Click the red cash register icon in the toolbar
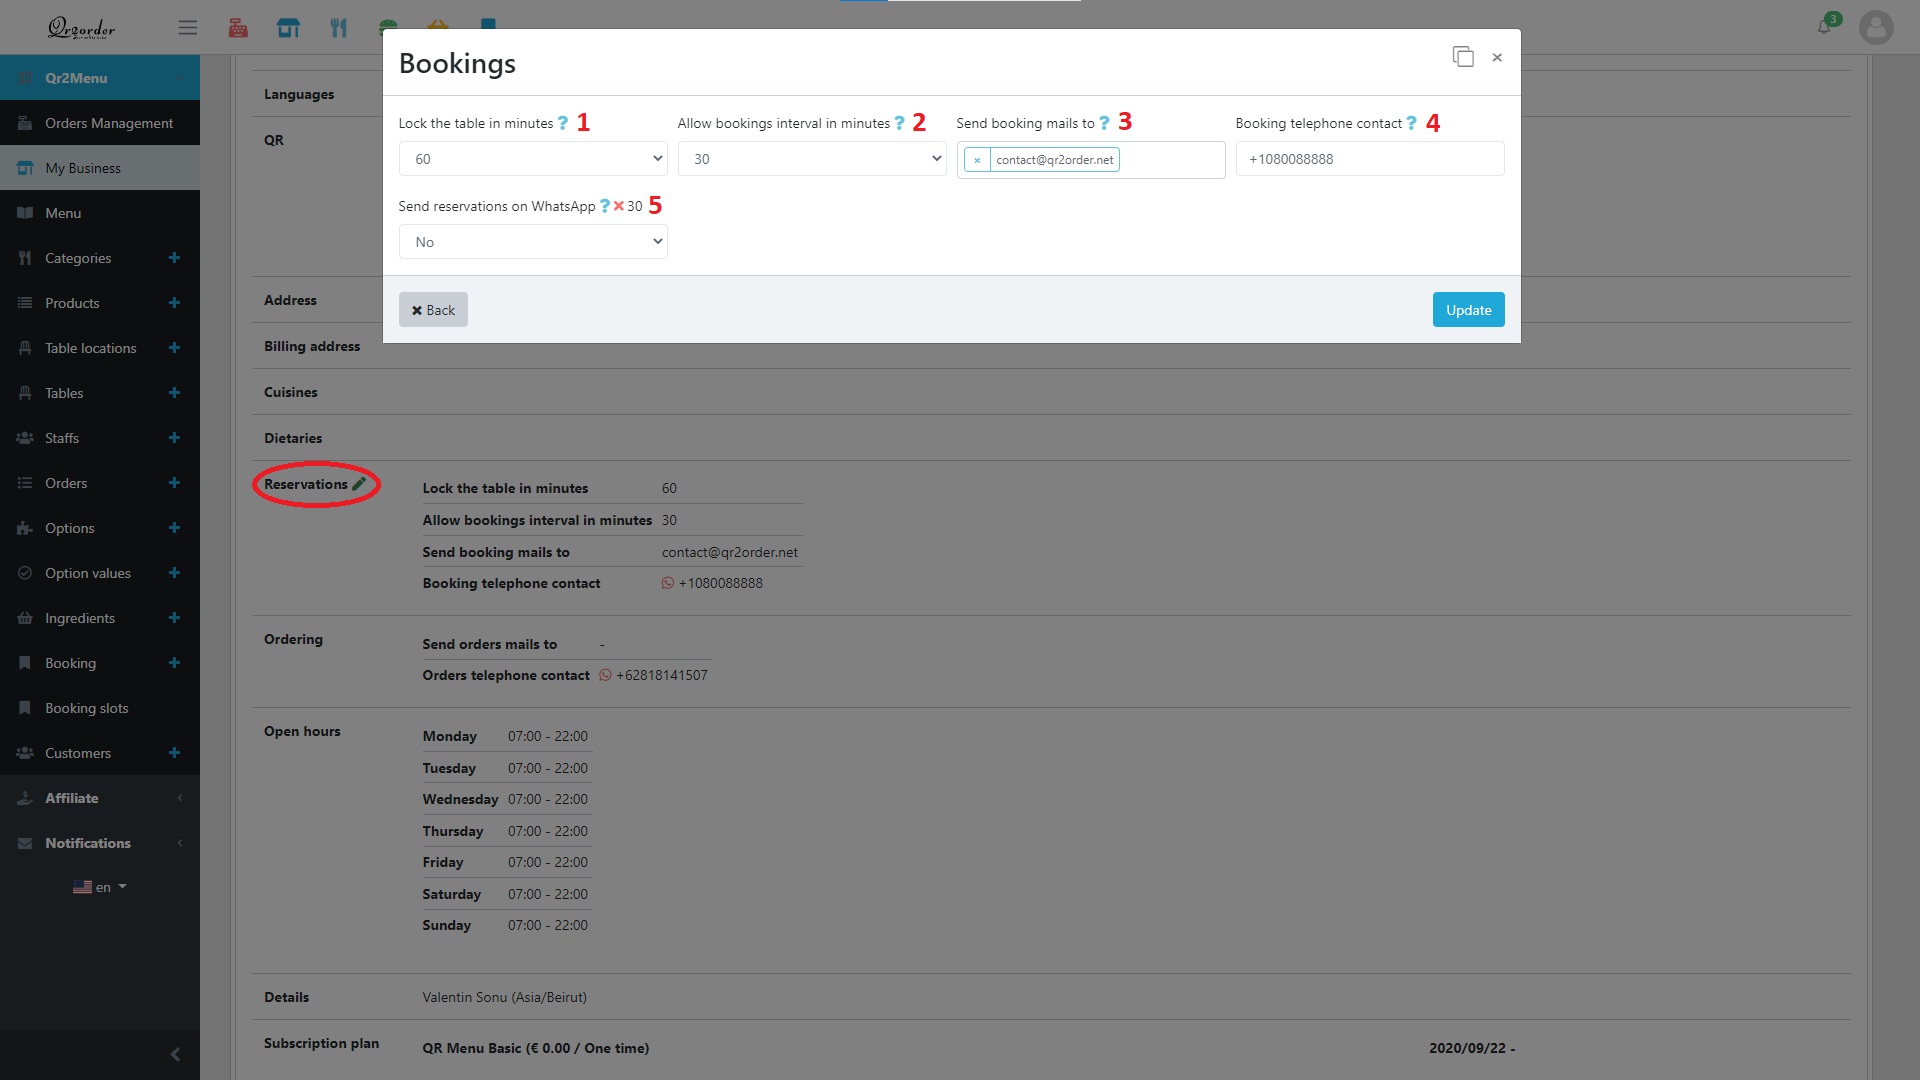Screen dimensions: 1920x1080 (x=238, y=27)
